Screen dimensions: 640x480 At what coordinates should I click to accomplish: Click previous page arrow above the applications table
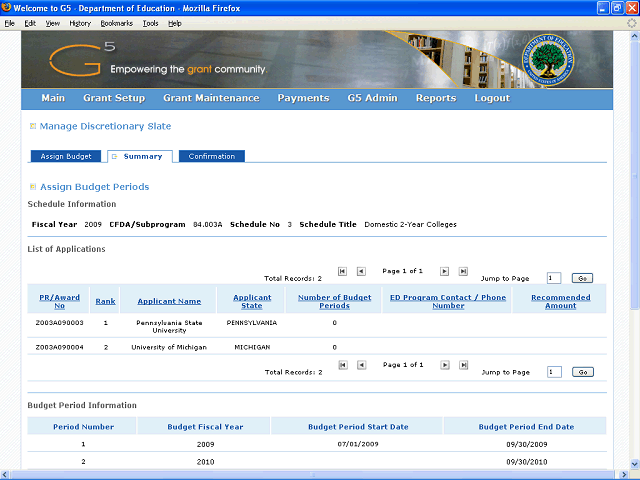(x=361, y=271)
